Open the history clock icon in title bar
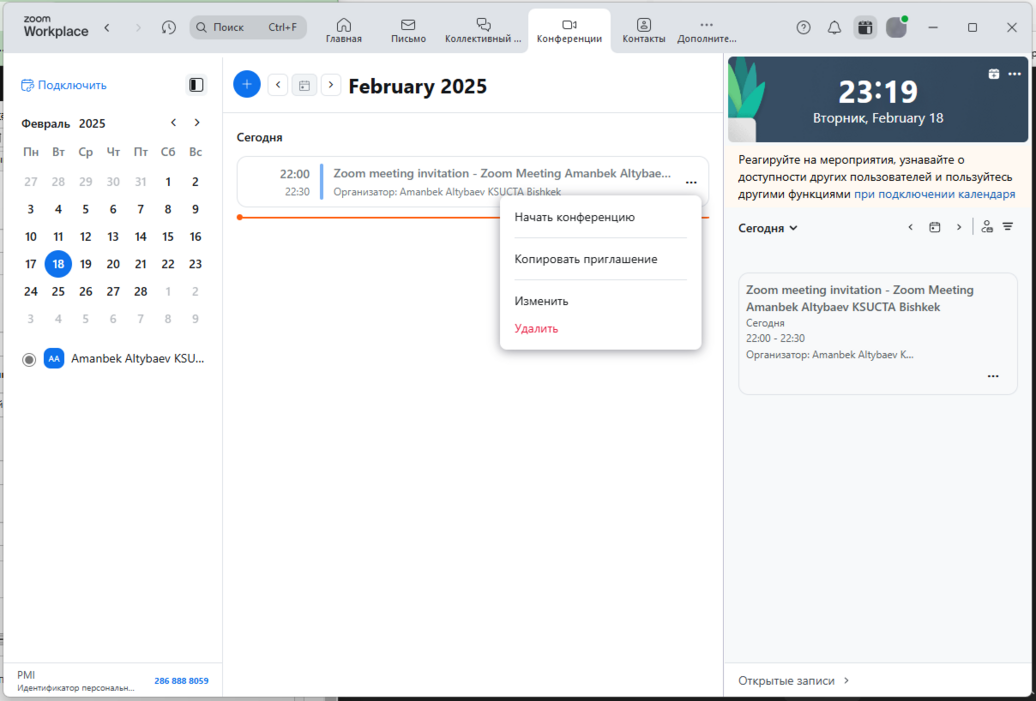Screen dimensions: 1036x701 click(169, 28)
